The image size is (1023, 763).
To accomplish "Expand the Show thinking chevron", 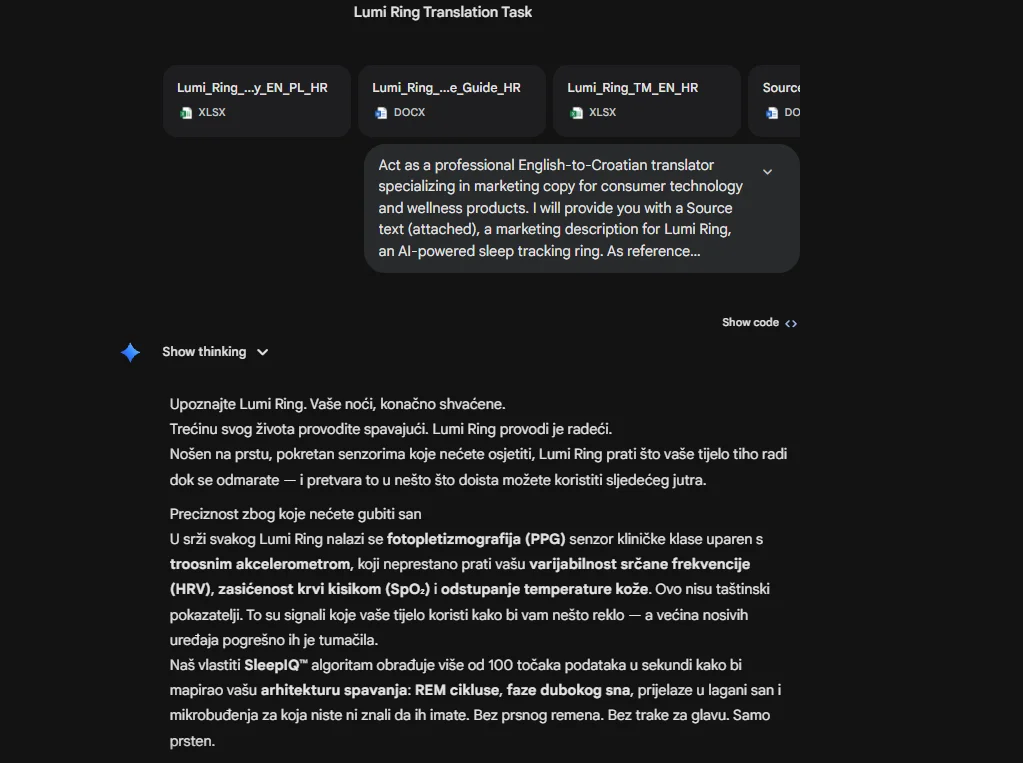I will click(x=262, y=352).
